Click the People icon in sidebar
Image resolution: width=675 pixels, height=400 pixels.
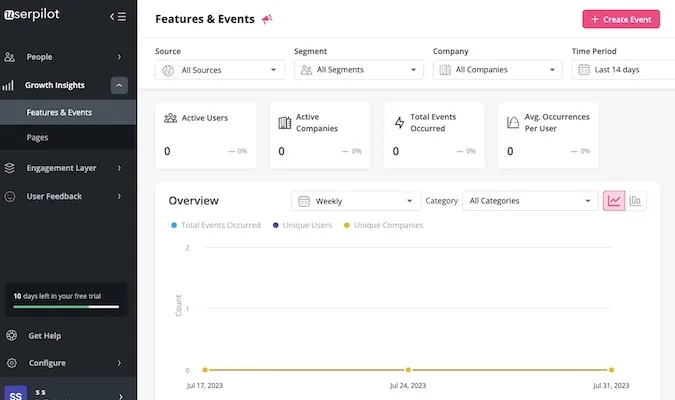[9, 57]
